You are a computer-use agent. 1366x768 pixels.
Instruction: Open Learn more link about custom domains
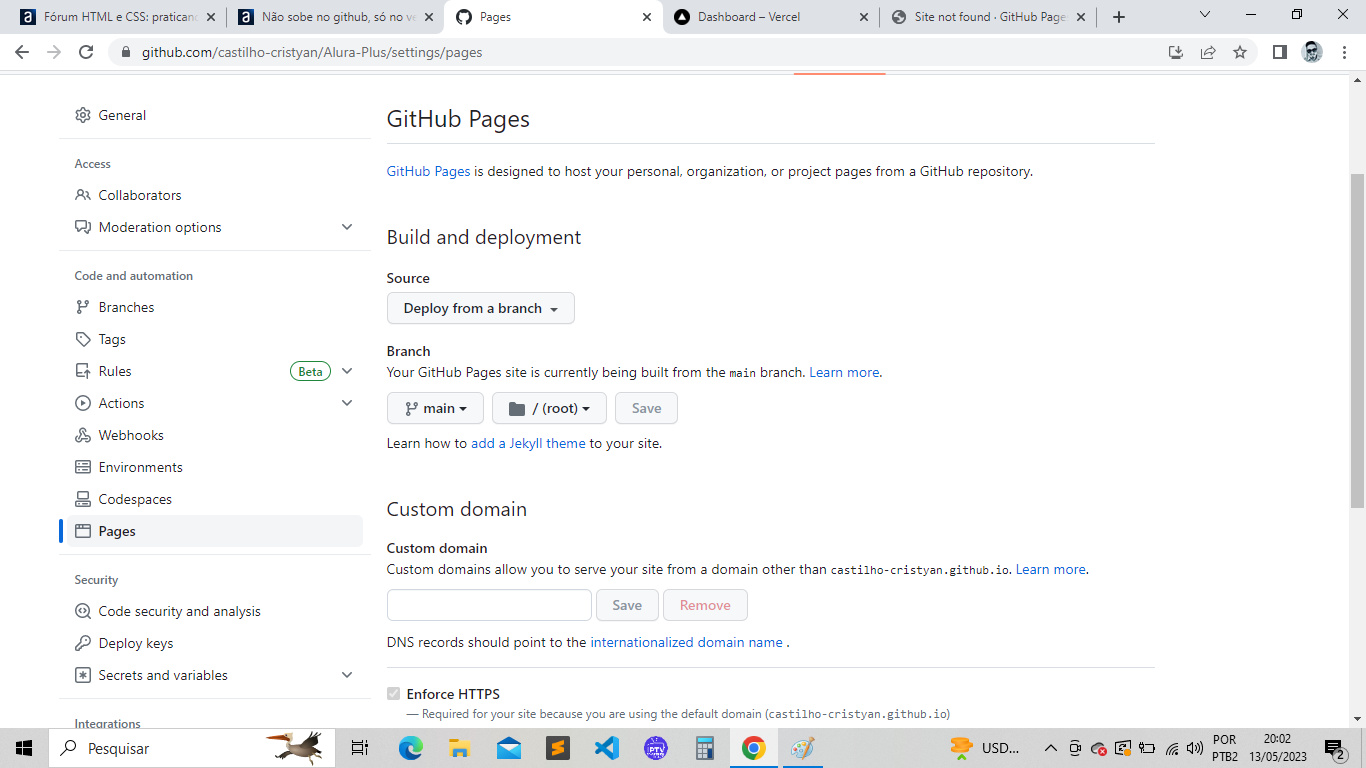pos(1050,569)
